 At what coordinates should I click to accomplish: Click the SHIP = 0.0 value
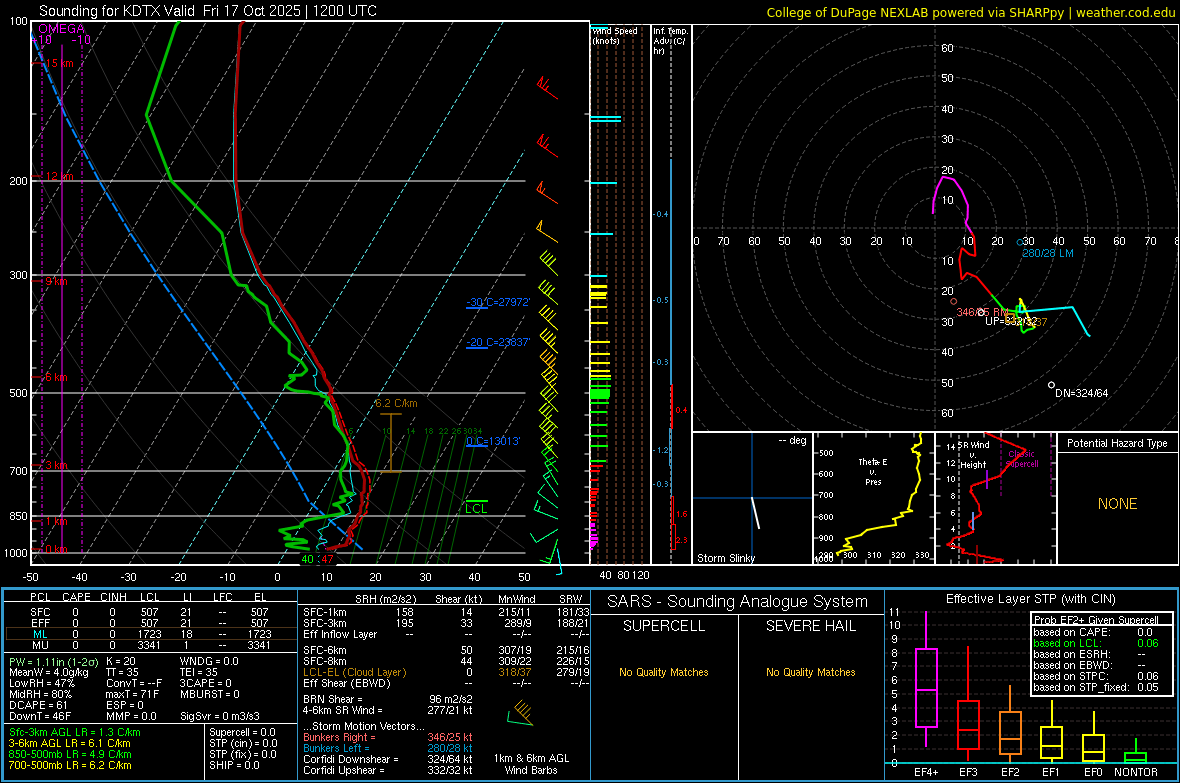(x=234, y=765)
